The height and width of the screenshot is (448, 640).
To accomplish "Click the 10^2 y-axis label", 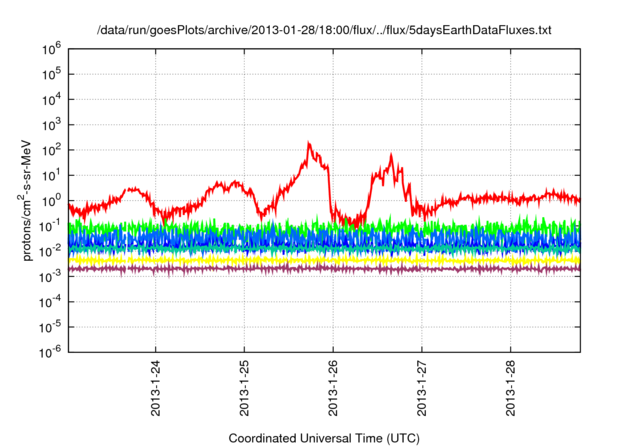I will [51, 151].
